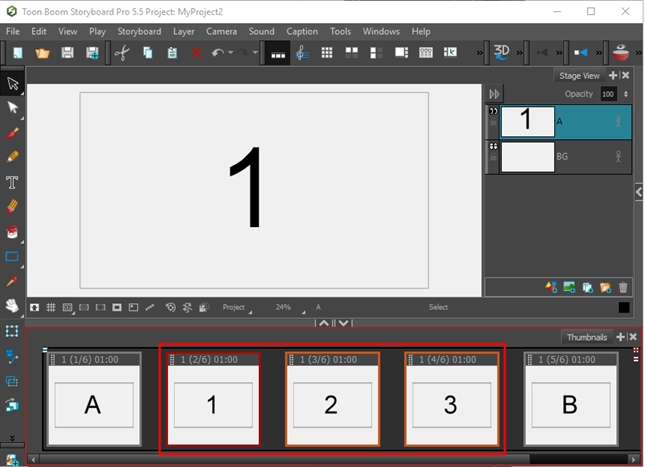Select the Brush tool in the left toolbar
Image resolution: width=645 pixels, height=467 pixels.
coord(13,132)
